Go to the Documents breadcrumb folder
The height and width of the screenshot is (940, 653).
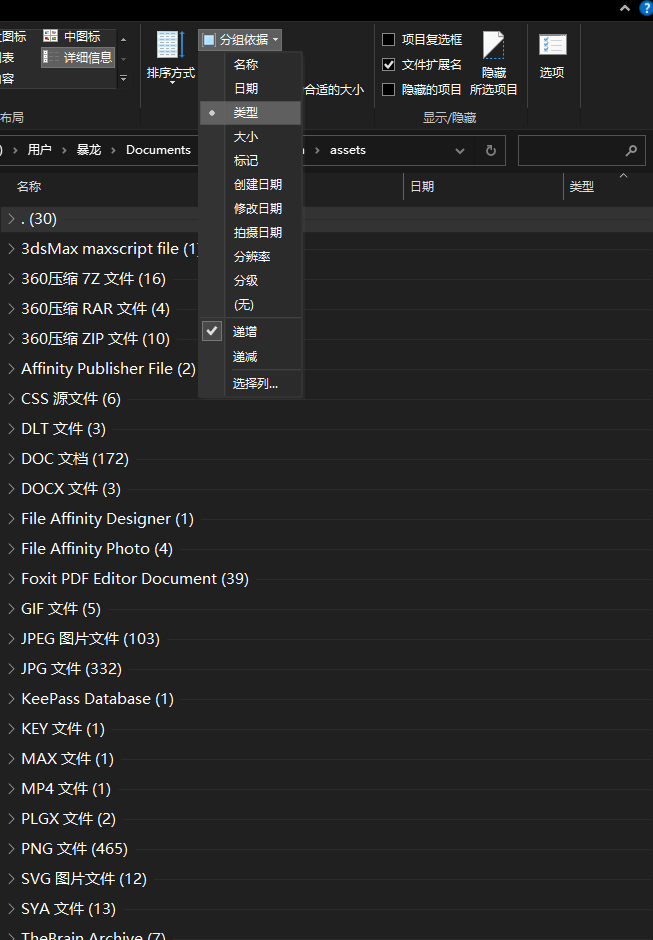(x=158, y=150)
